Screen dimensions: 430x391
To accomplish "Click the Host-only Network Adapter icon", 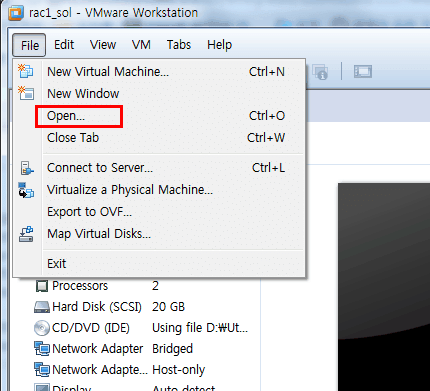I will pos(42,370).
